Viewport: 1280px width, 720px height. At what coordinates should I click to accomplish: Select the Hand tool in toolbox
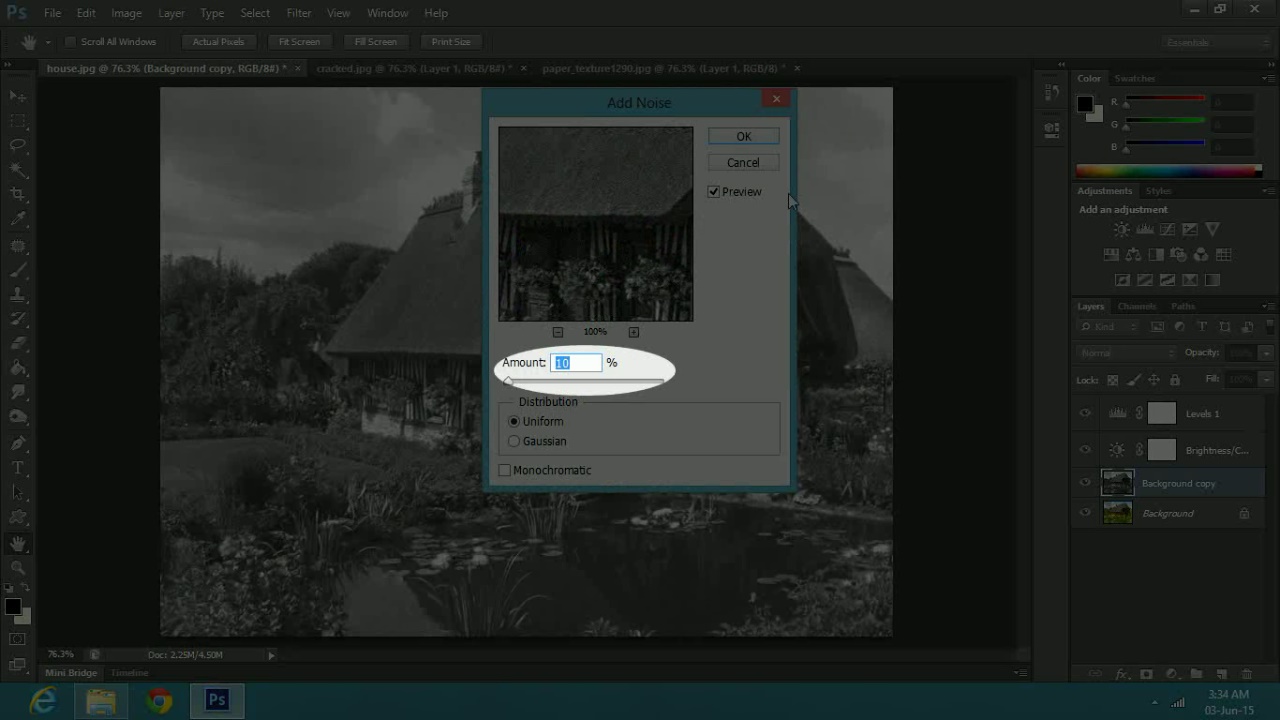click(18, 543)
